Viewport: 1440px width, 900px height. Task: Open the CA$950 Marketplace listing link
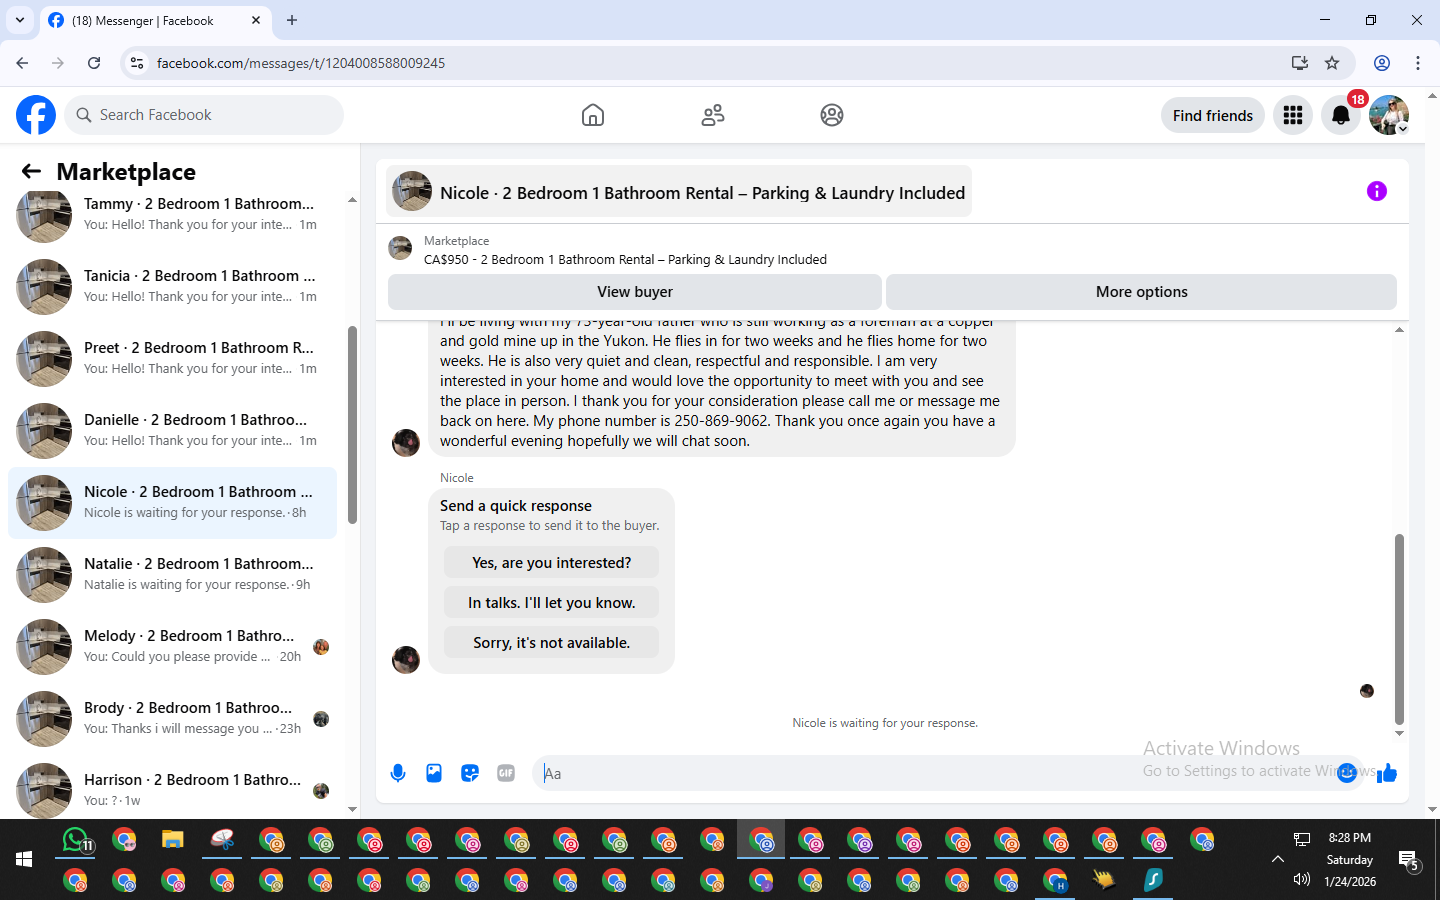[x=625, y=259]
